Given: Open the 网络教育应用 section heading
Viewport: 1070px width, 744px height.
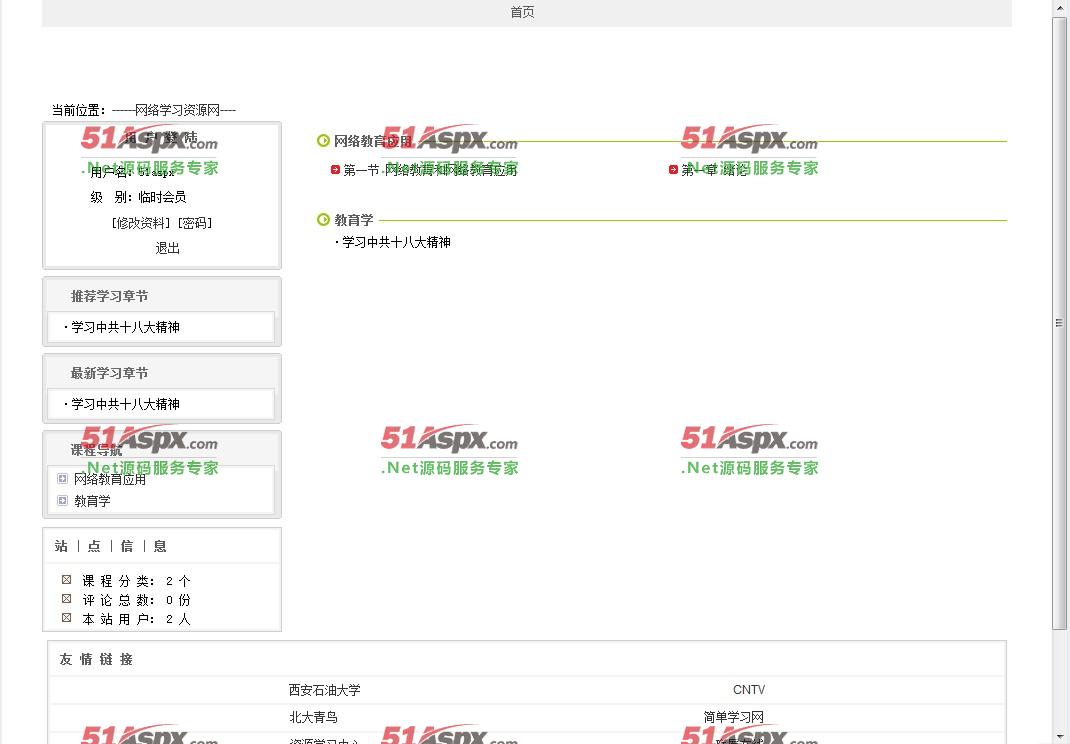Looking at the screenshot, I should click(373, 141).
